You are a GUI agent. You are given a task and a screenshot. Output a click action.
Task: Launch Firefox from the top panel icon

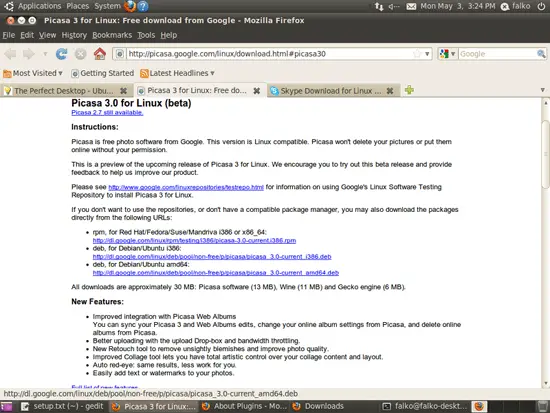130,6
